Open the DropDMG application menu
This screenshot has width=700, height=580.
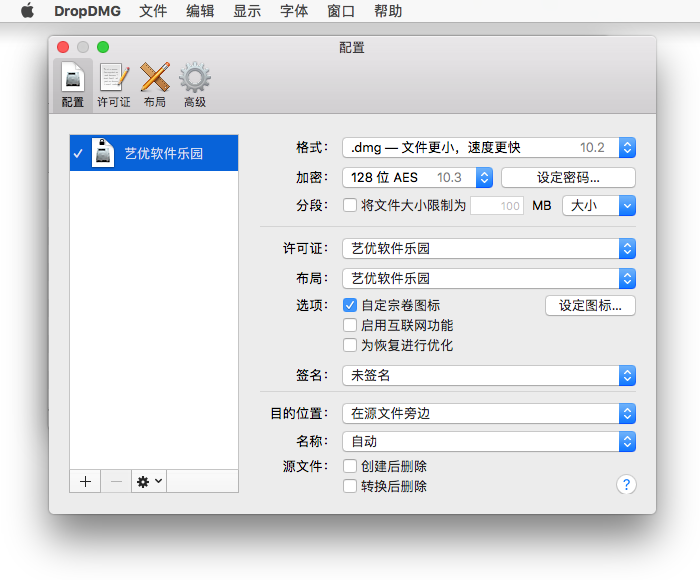(88, 11)
